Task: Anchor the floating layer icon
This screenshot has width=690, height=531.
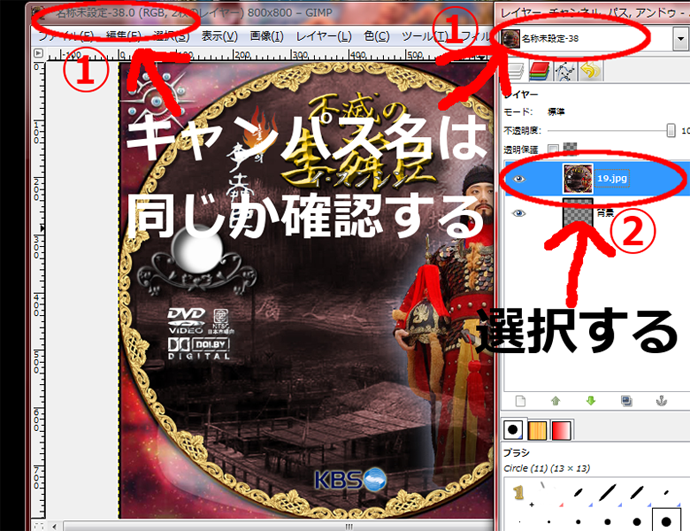Action: point(661,401)
